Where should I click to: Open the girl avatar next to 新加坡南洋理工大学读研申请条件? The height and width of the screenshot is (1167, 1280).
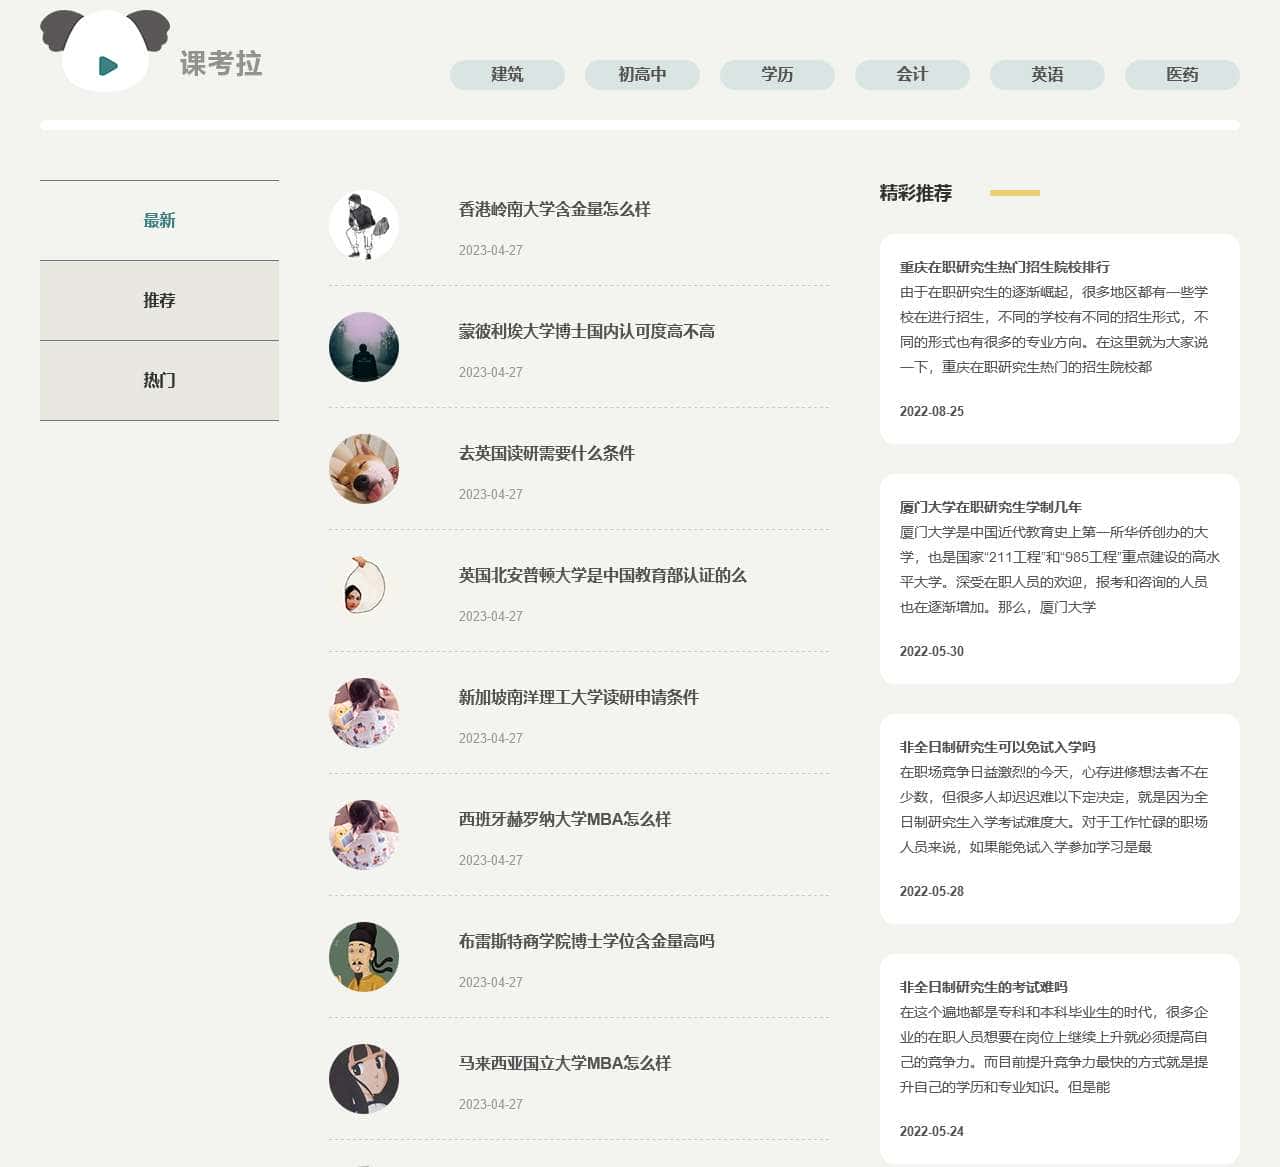363,712
